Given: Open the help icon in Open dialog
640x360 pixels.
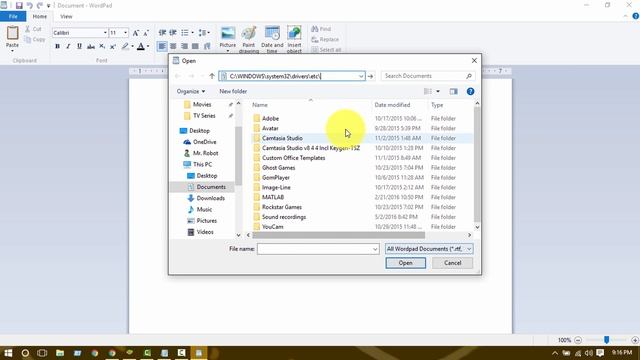Looking at the screenshot, I should 470,91.
